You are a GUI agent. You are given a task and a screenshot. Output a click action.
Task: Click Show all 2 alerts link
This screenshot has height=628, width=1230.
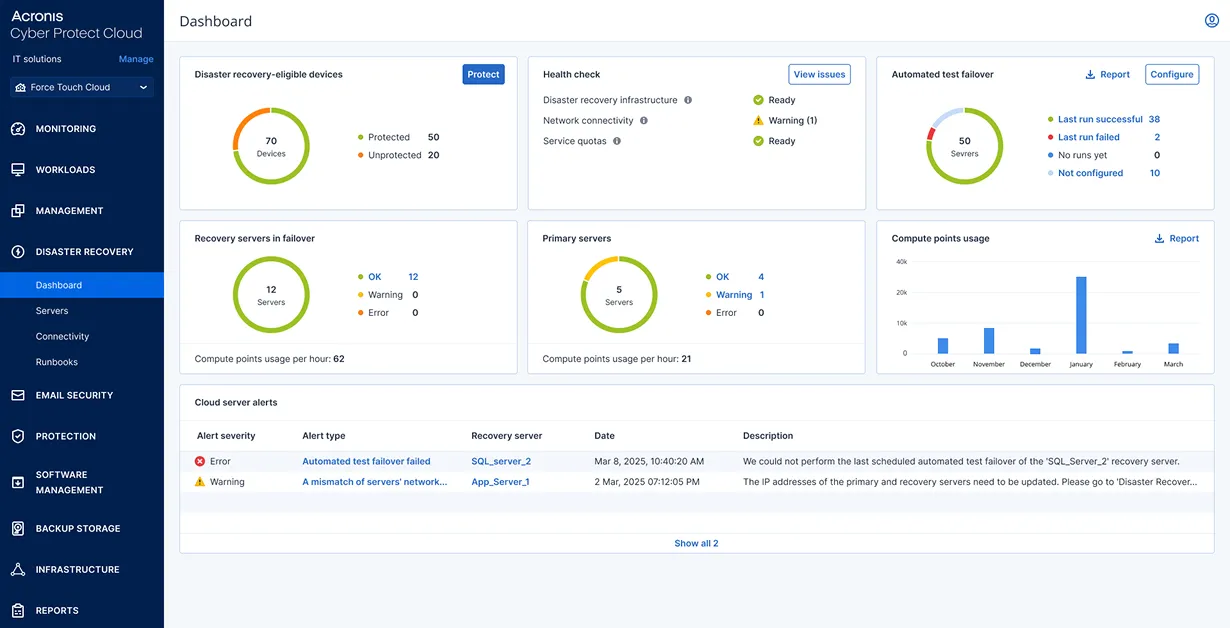coord(696,544)
